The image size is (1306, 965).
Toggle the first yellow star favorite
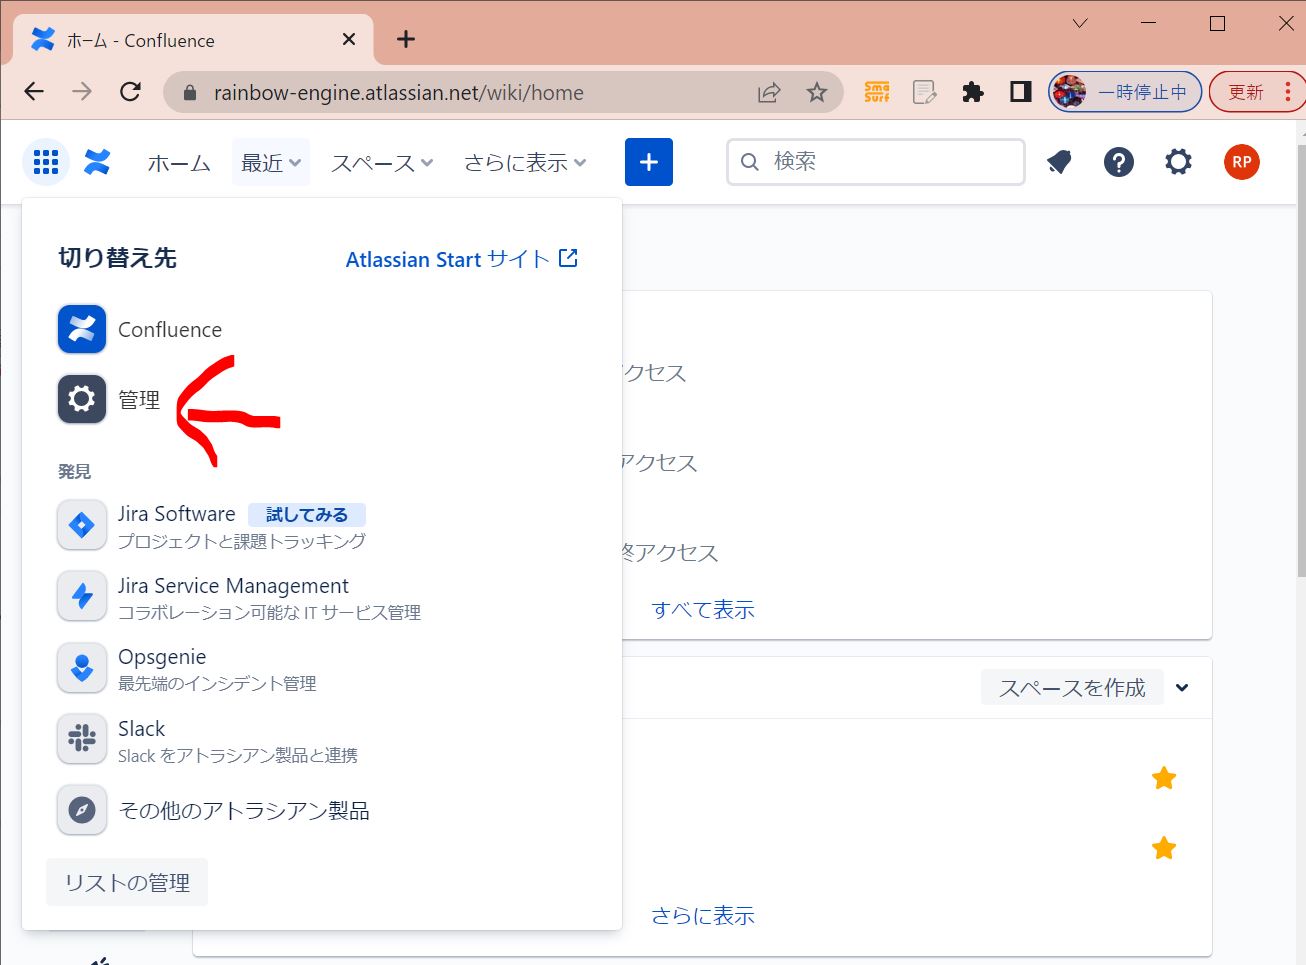click(1163, 778)
